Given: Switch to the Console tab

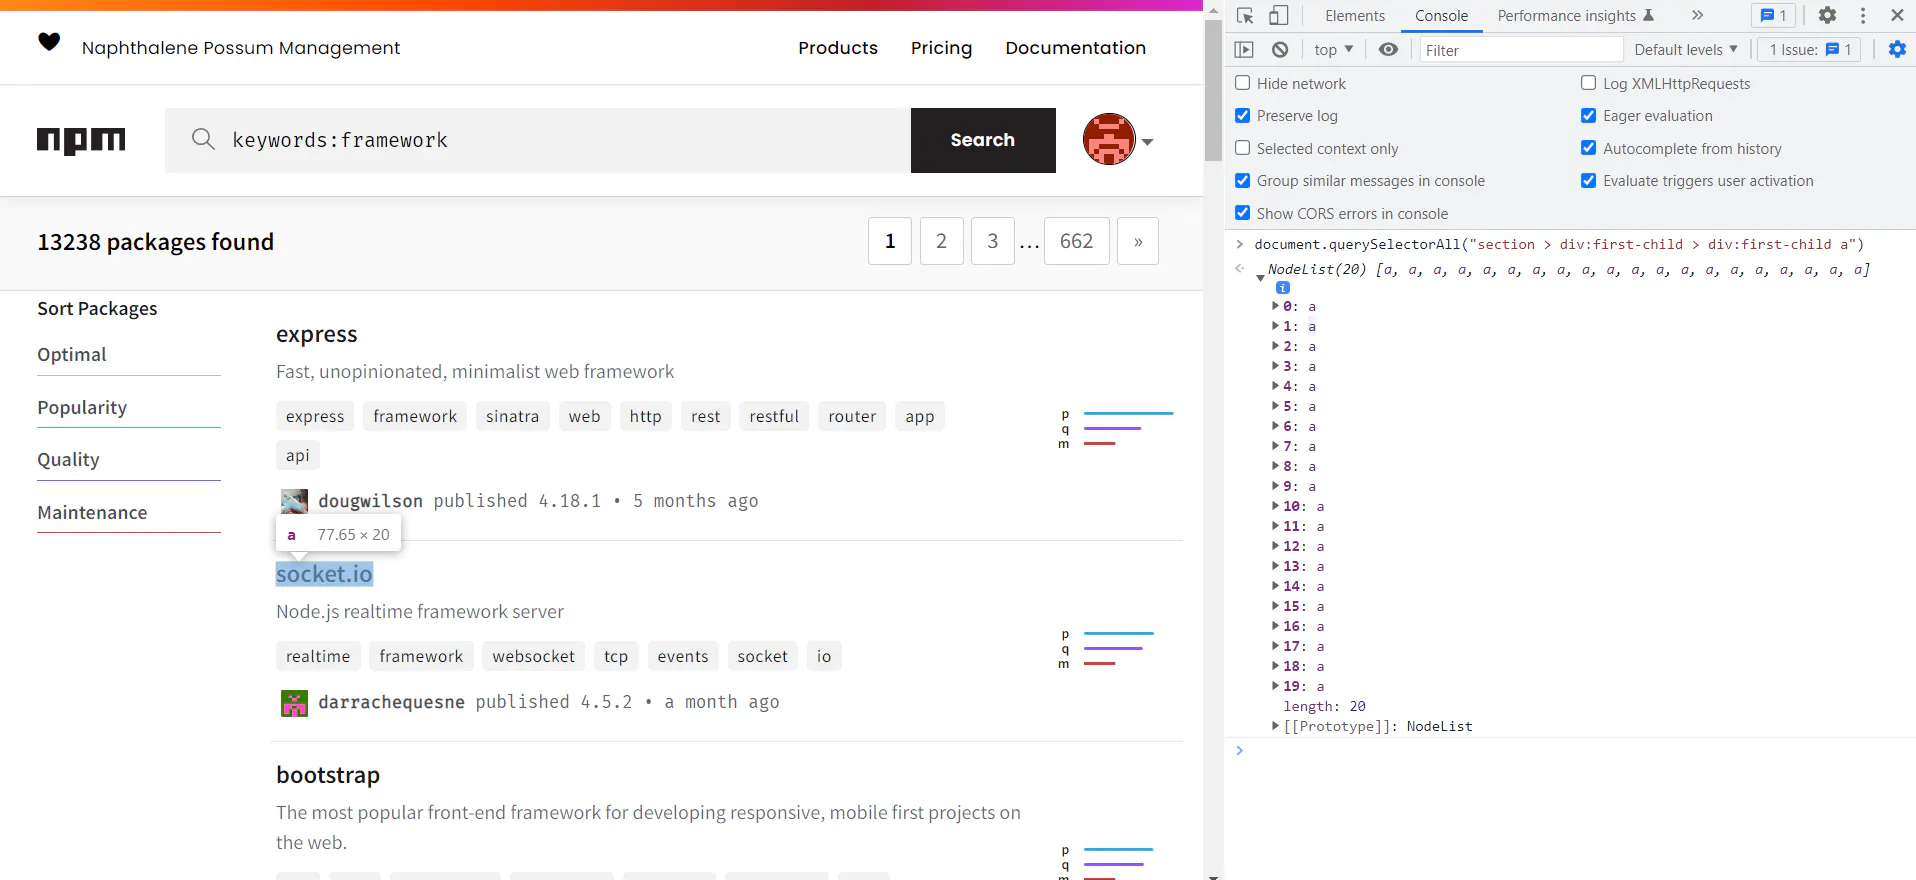Looking at the screenshot, I should click(x=1441, y=15).
